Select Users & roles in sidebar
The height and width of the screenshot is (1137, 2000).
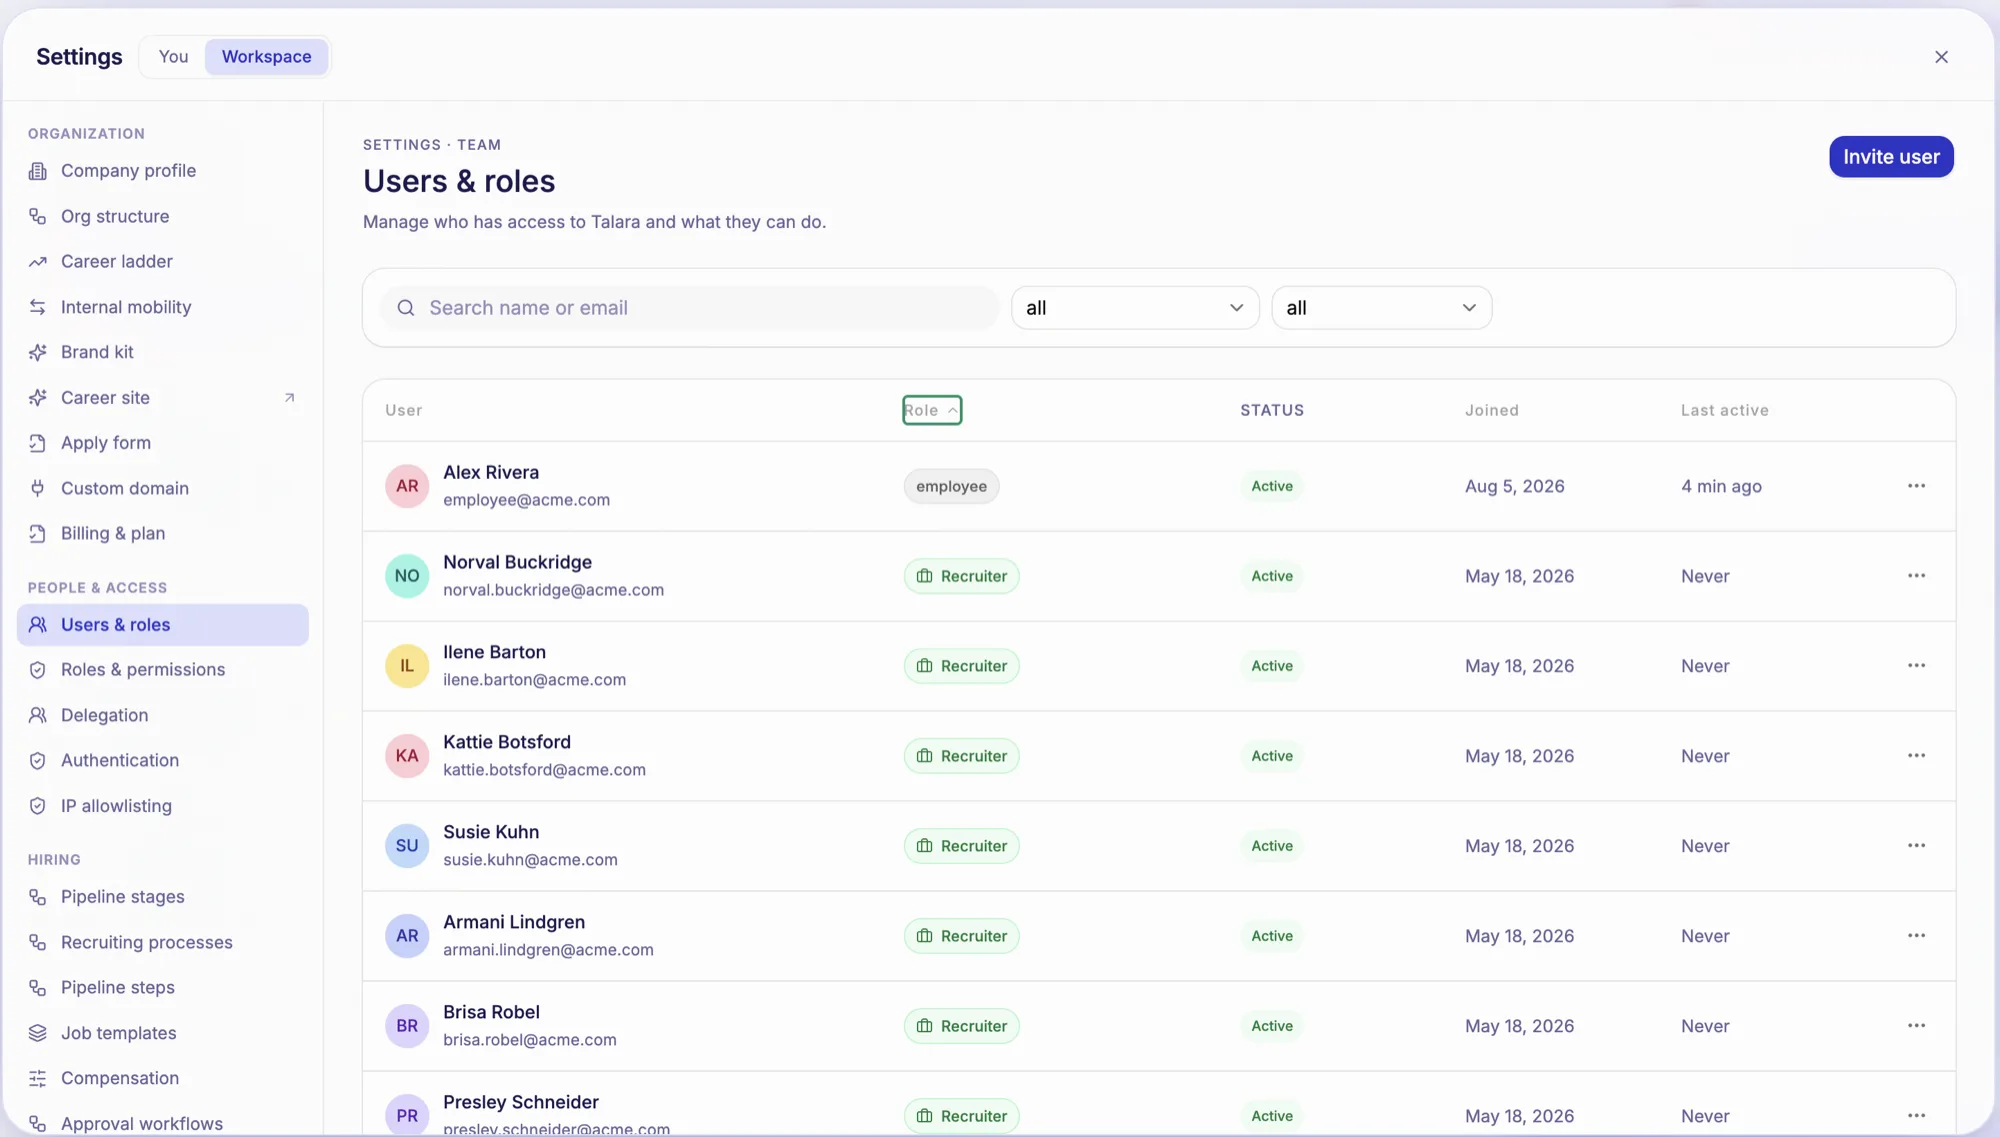[162, 625]
